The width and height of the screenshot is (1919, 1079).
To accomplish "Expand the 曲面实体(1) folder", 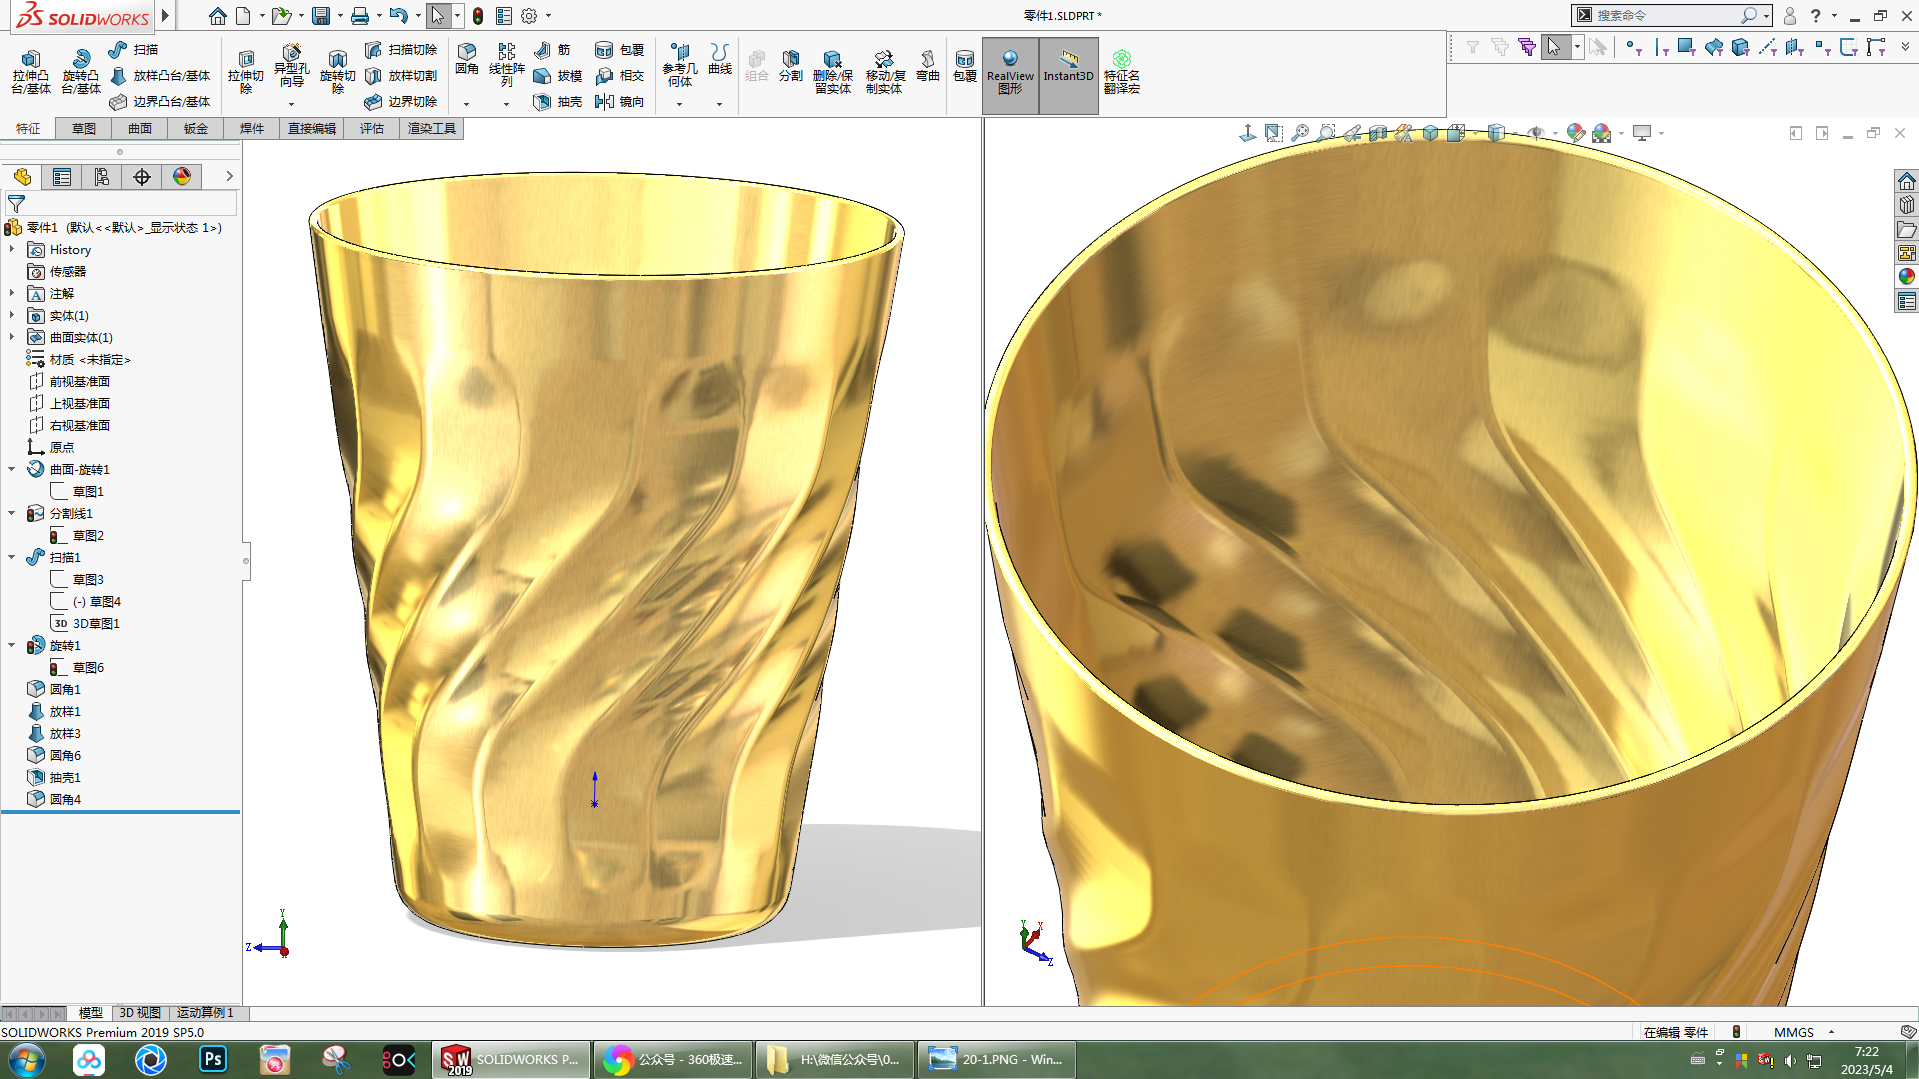I will pyautogui.click(x=12, y=337).
